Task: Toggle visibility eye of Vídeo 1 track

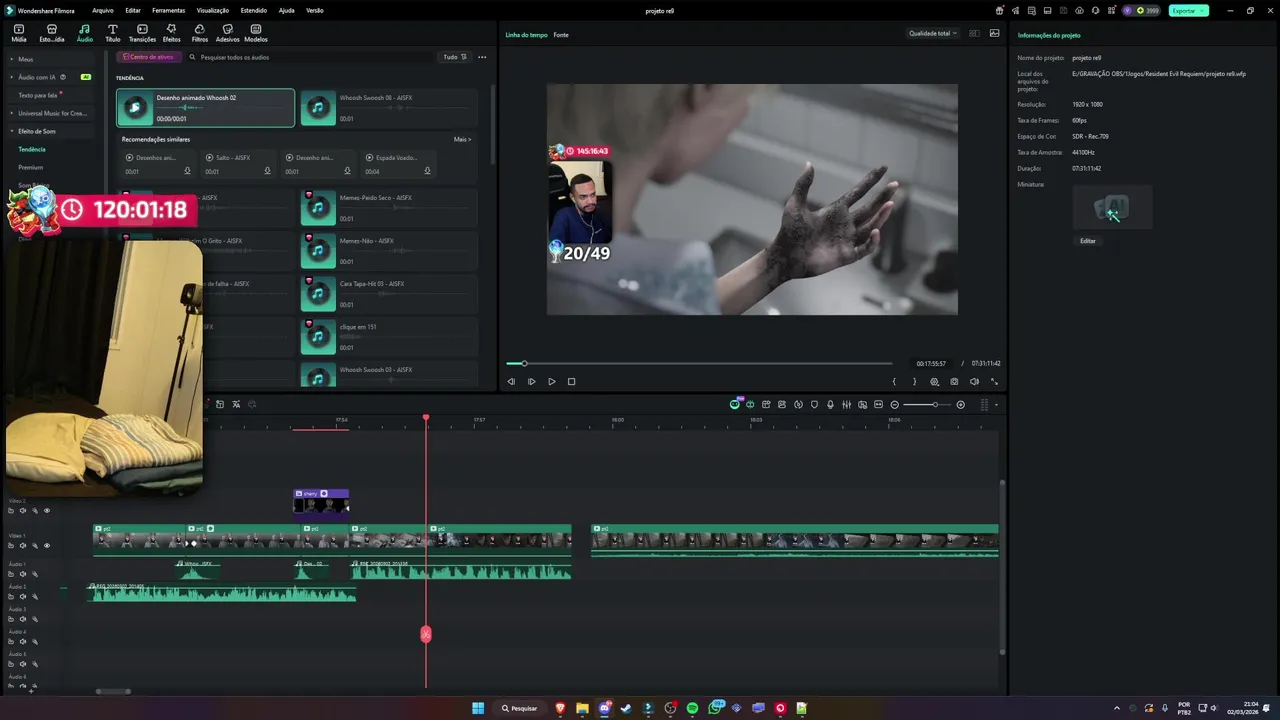Action: click(46, 545)
